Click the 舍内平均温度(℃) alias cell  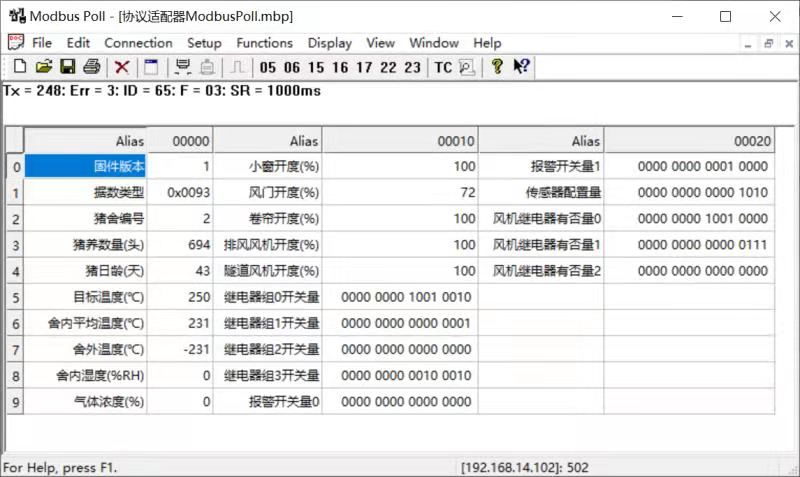pos(85,323)
